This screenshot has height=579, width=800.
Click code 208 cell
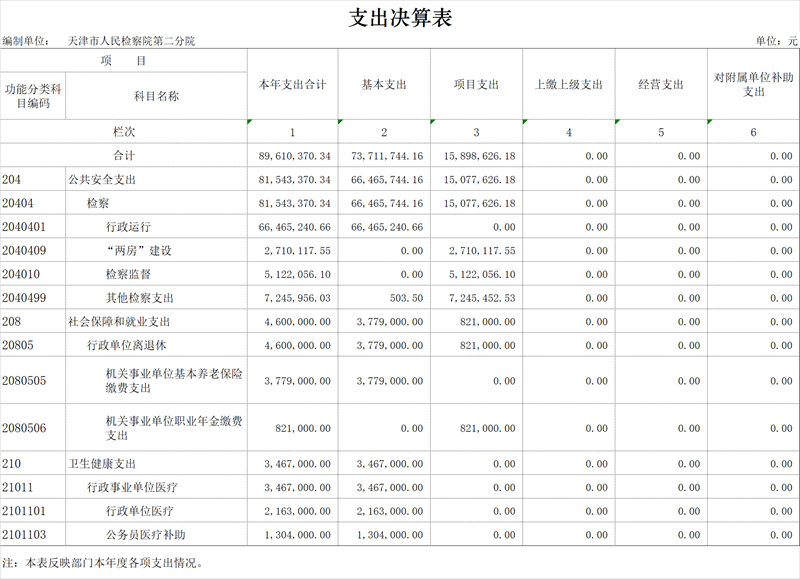coord(33,321)
